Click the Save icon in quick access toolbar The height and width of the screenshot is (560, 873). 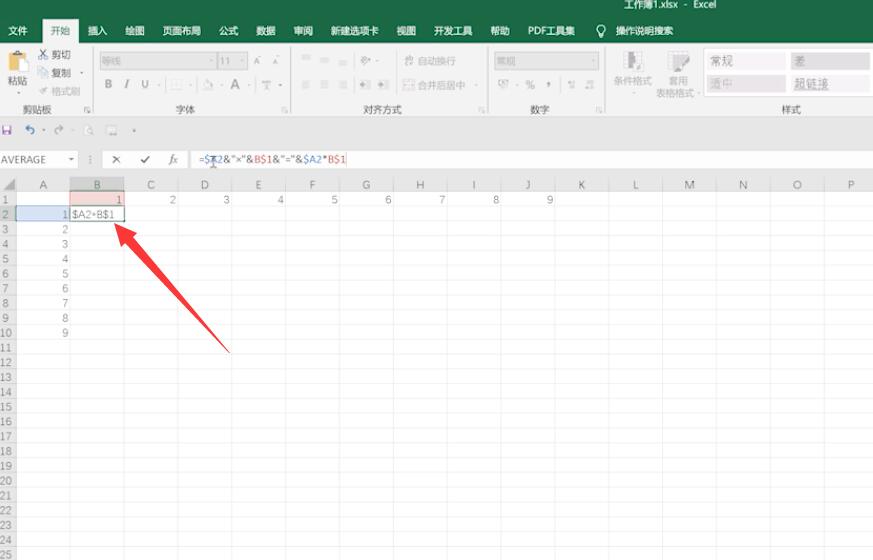click(7, 130)
